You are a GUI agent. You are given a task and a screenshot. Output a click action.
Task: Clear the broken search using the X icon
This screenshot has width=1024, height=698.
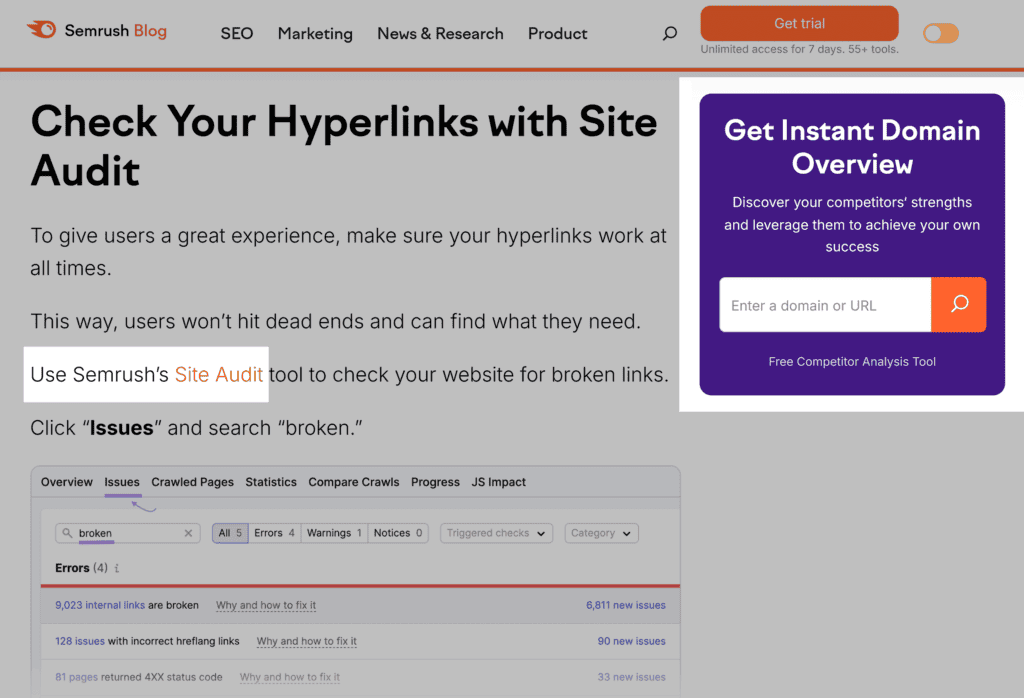pos(188,533)
